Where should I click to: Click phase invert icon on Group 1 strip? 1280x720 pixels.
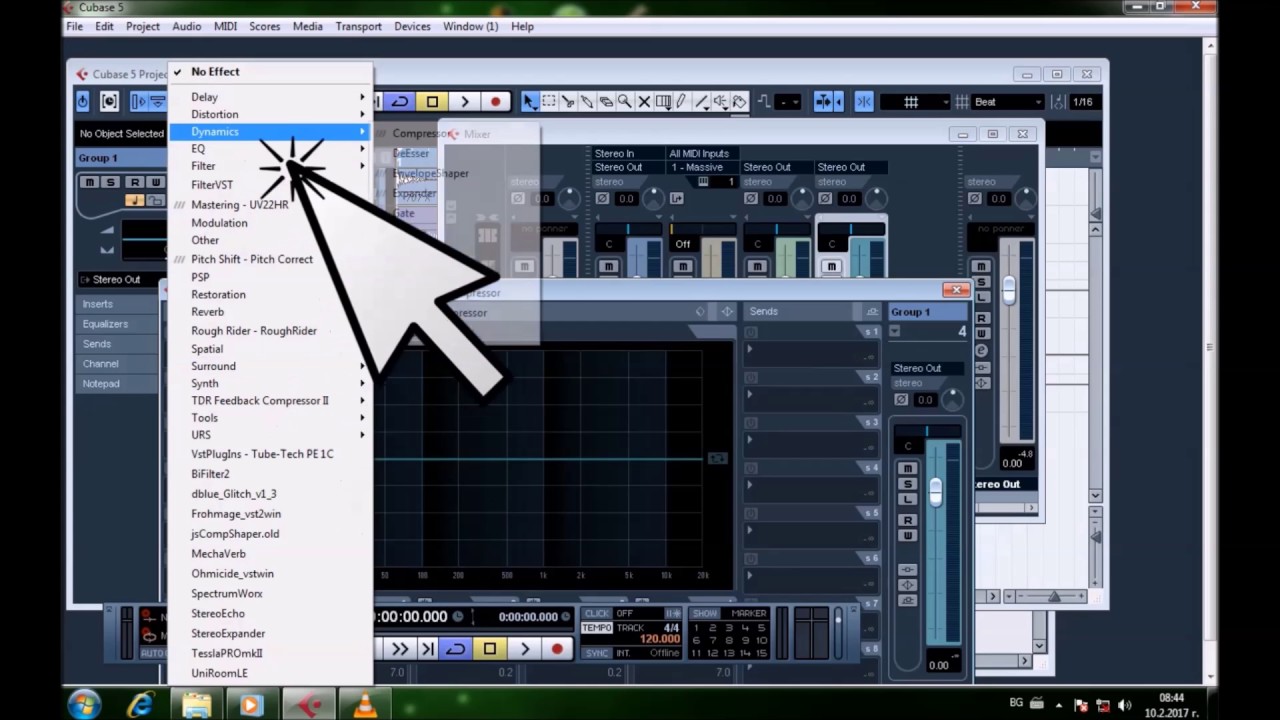901,399
